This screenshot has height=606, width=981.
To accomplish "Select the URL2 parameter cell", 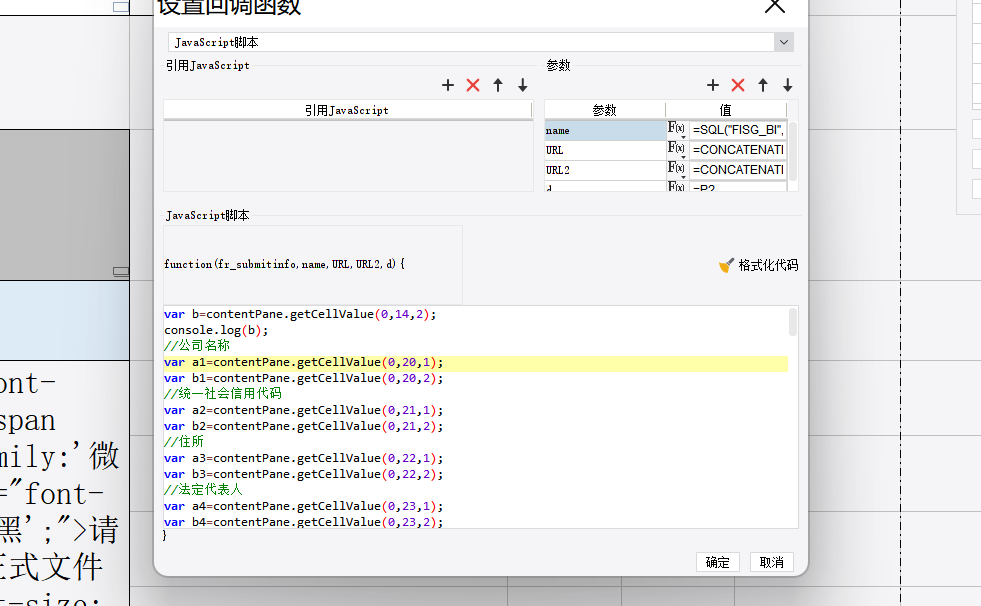I will 605,170.
